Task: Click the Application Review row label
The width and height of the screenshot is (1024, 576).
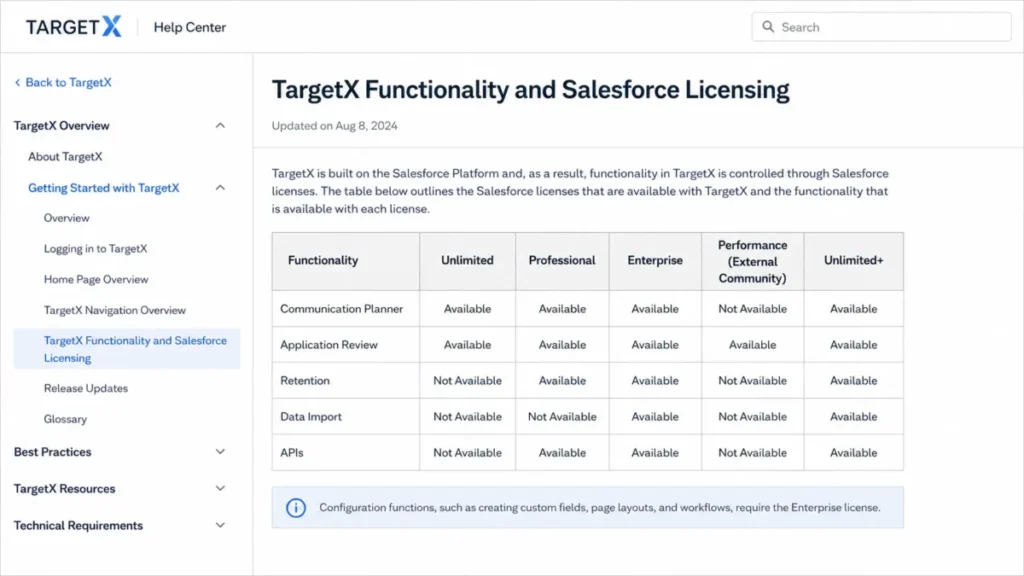Action: click(329, 345)
